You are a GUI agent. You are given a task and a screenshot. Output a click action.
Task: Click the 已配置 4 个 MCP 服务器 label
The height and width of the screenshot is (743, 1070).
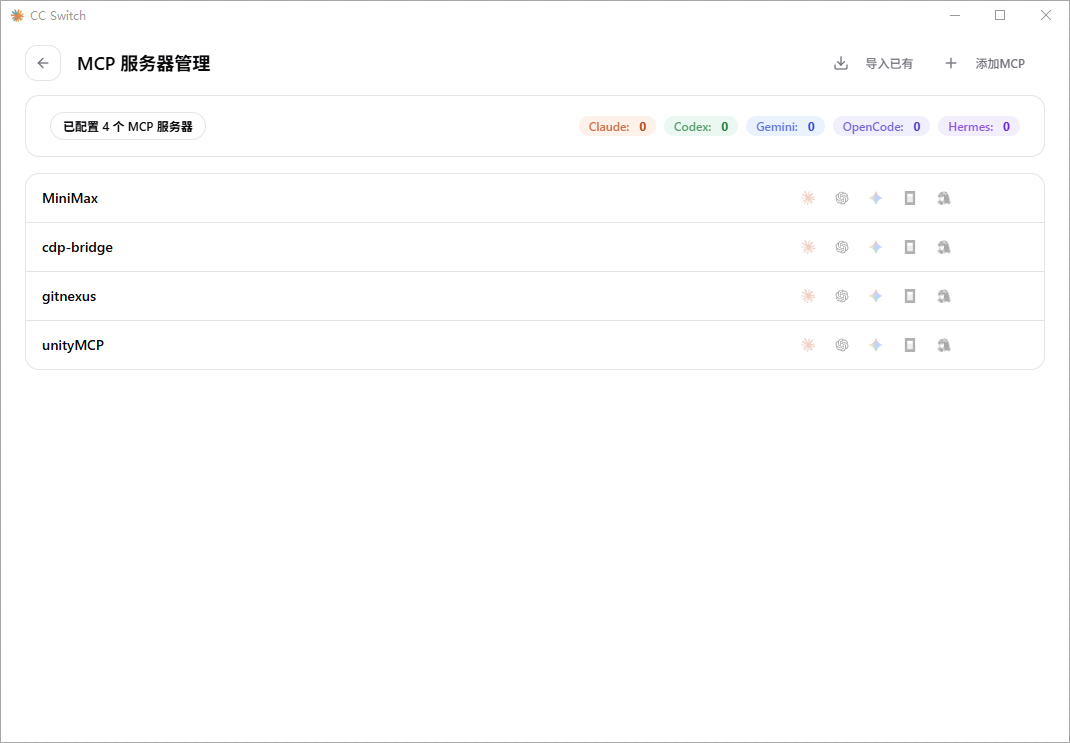[128, 126]
